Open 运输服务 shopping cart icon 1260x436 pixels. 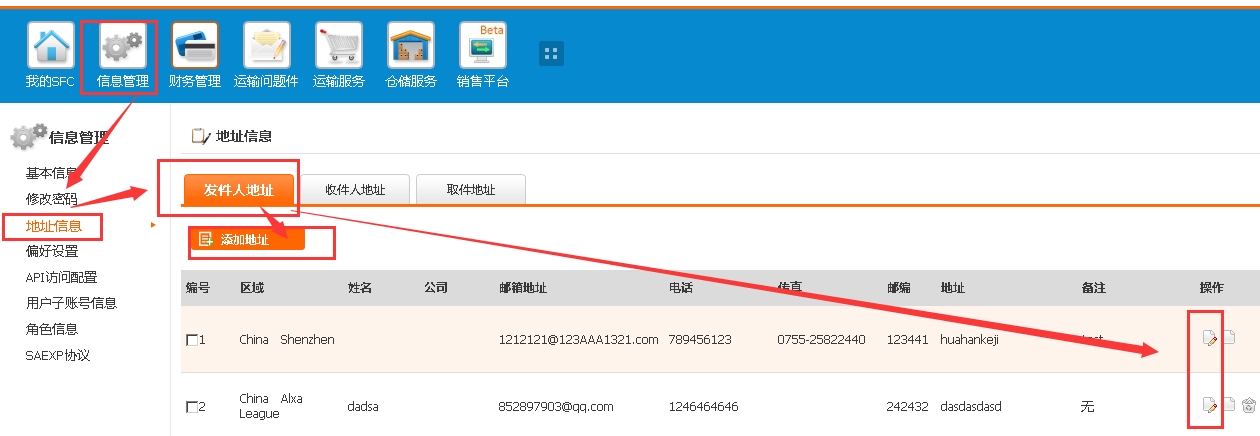(339, 47)
